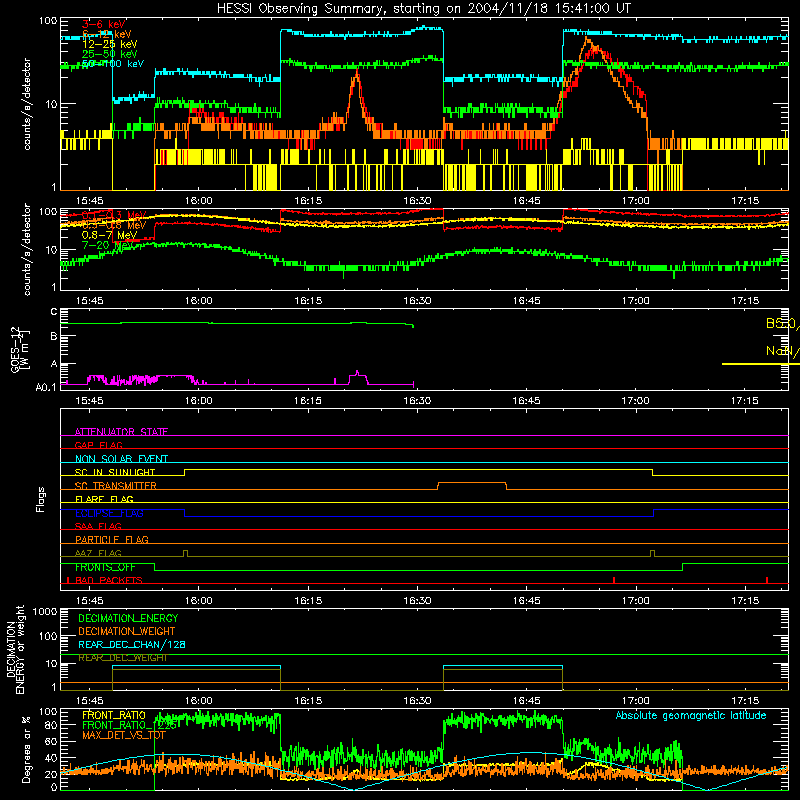Click the "C" GOES class axis label

[x=54, y=312]
